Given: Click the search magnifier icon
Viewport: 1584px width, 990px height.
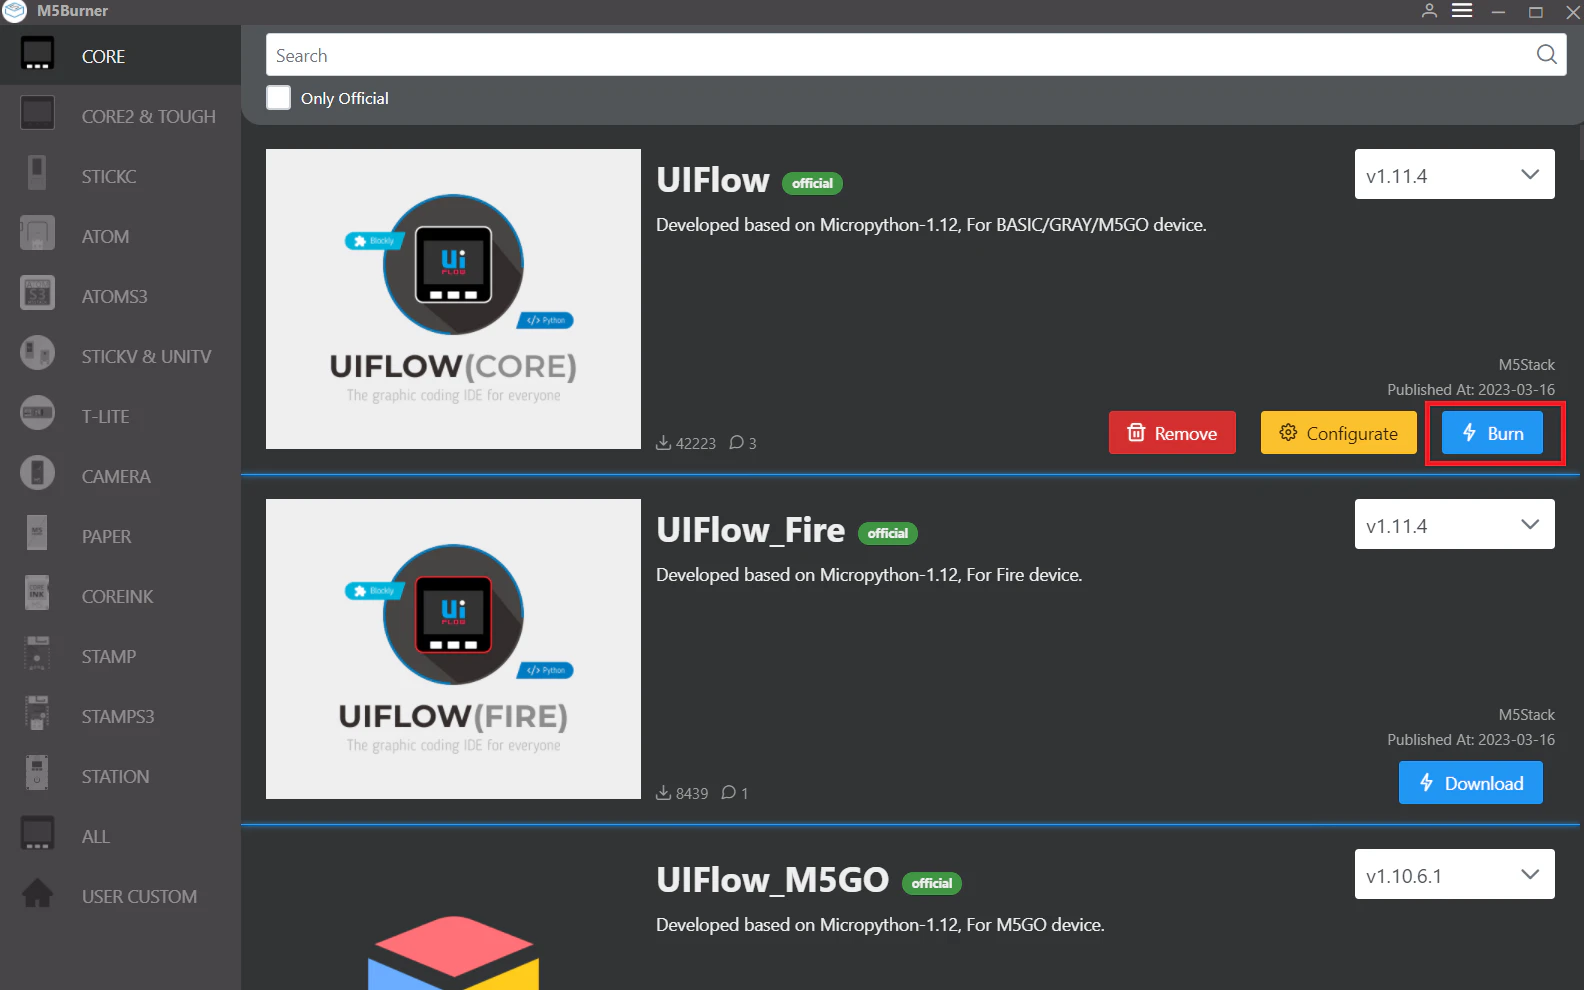Looking at the screenshot, I should pos(1546,55).
